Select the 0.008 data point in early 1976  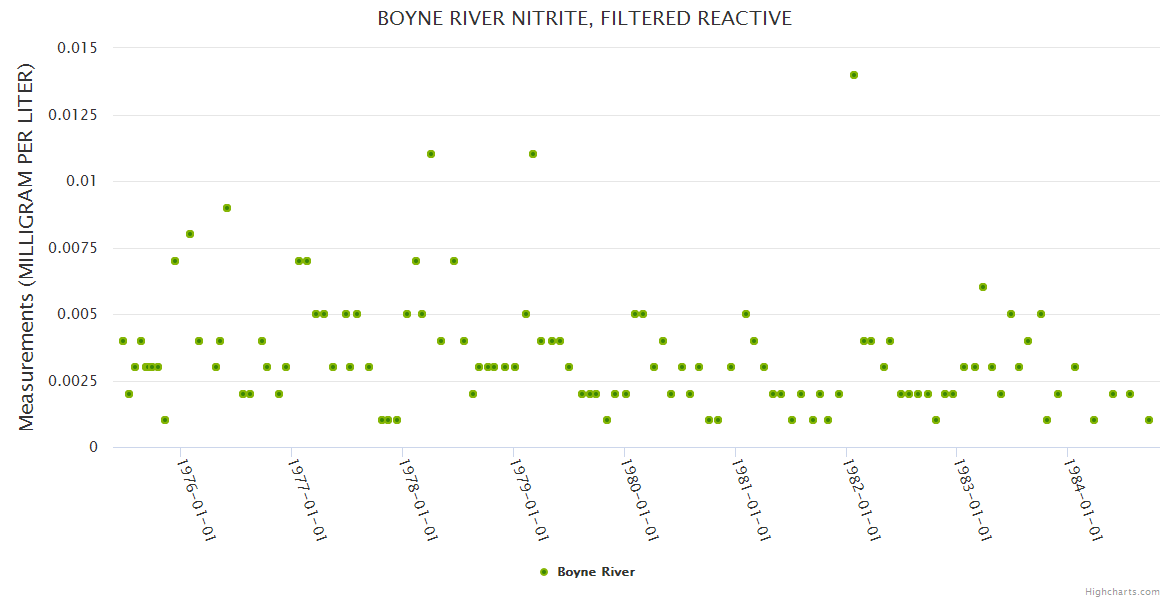pos(190,234)
